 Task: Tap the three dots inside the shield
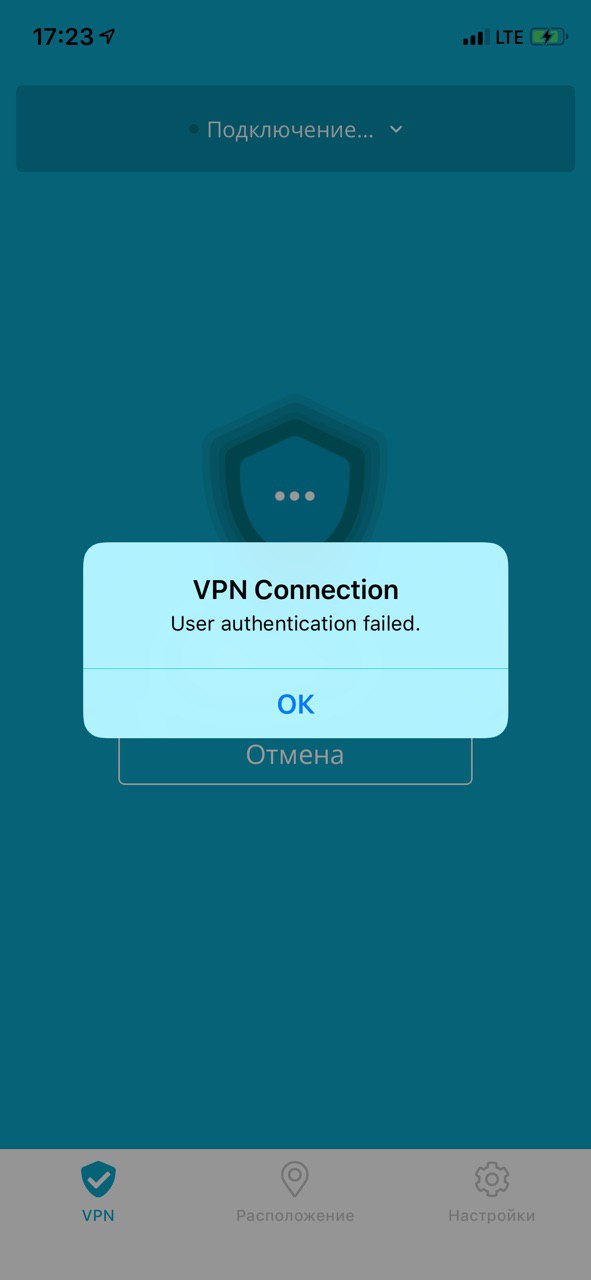pos(295,496)
